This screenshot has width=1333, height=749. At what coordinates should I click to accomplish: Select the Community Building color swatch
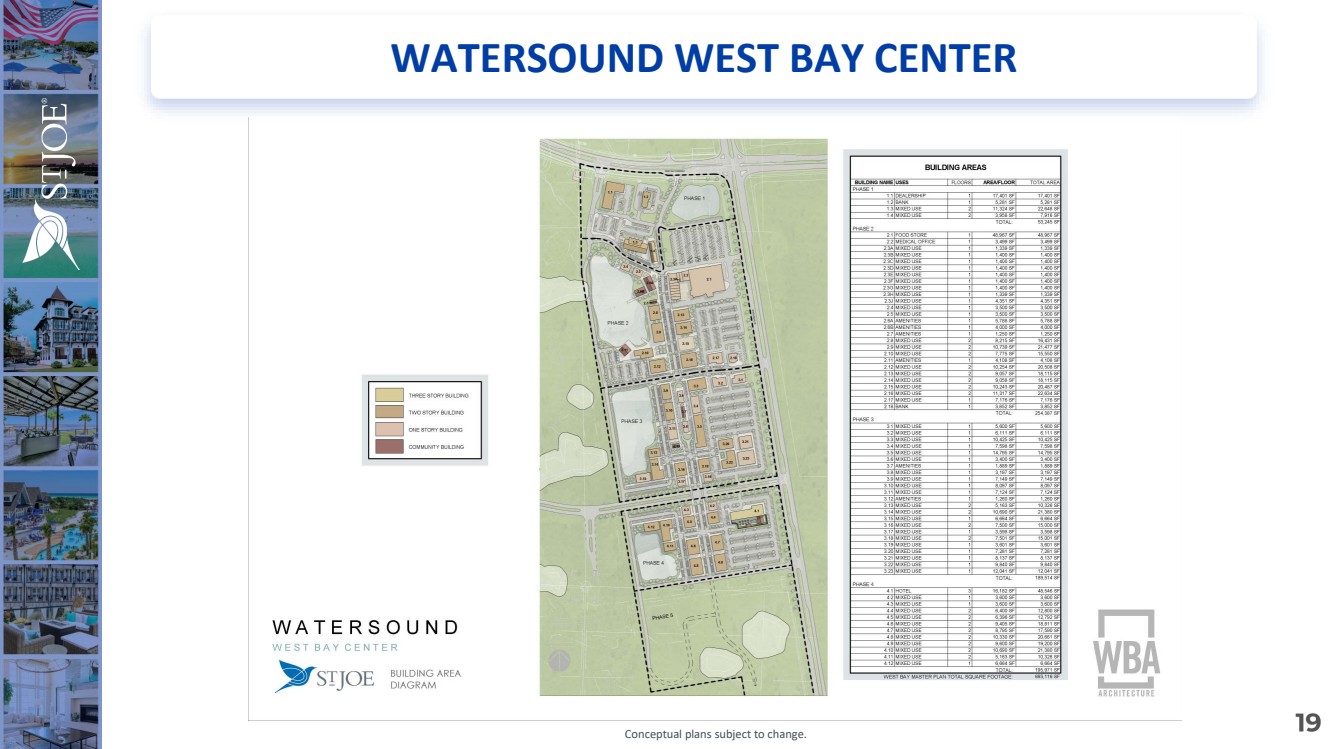click(x=387, y=446)
